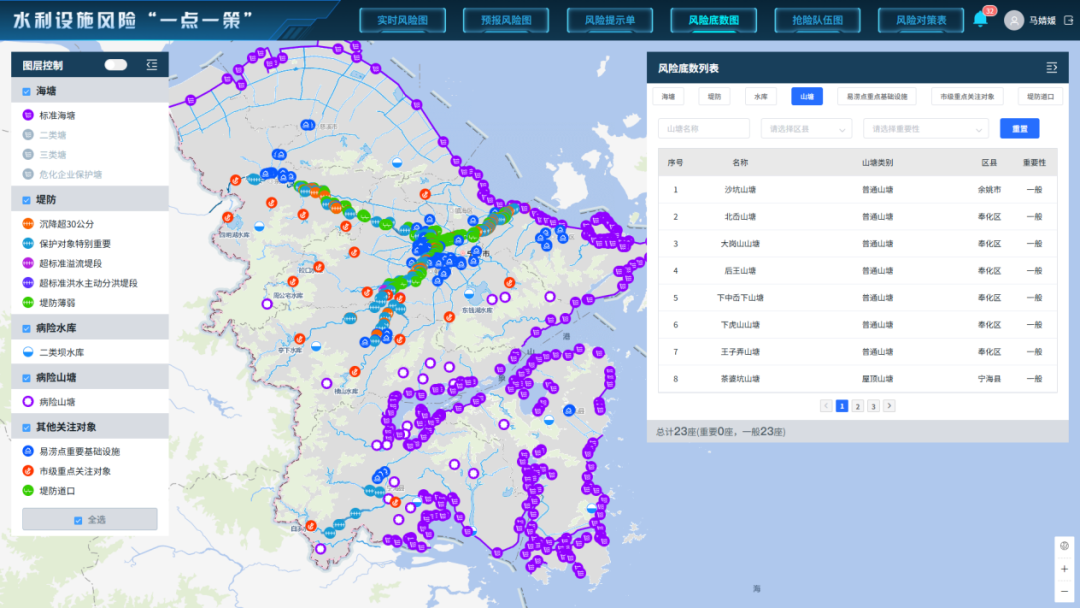Uncheck the 海塘 layer group checkbox
This screenshot has height=608, width=1080.
point(26,91)
